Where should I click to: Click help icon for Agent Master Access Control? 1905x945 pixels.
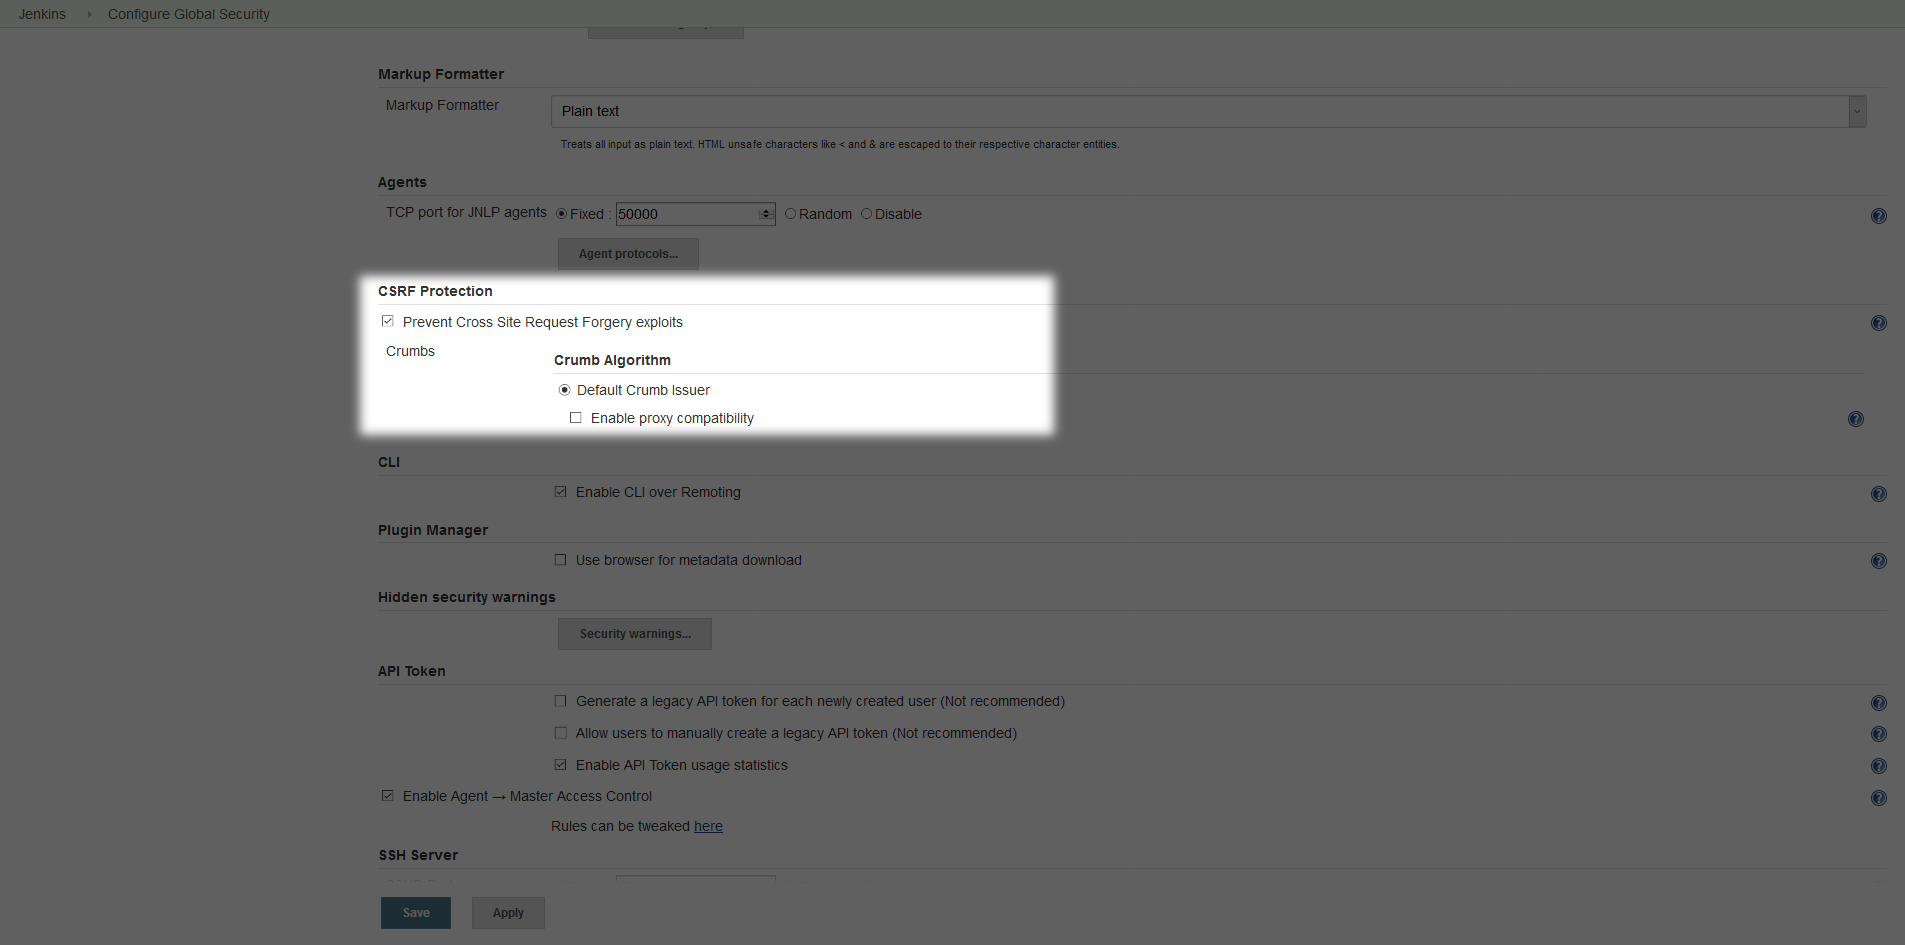[x=1878, y=798]
